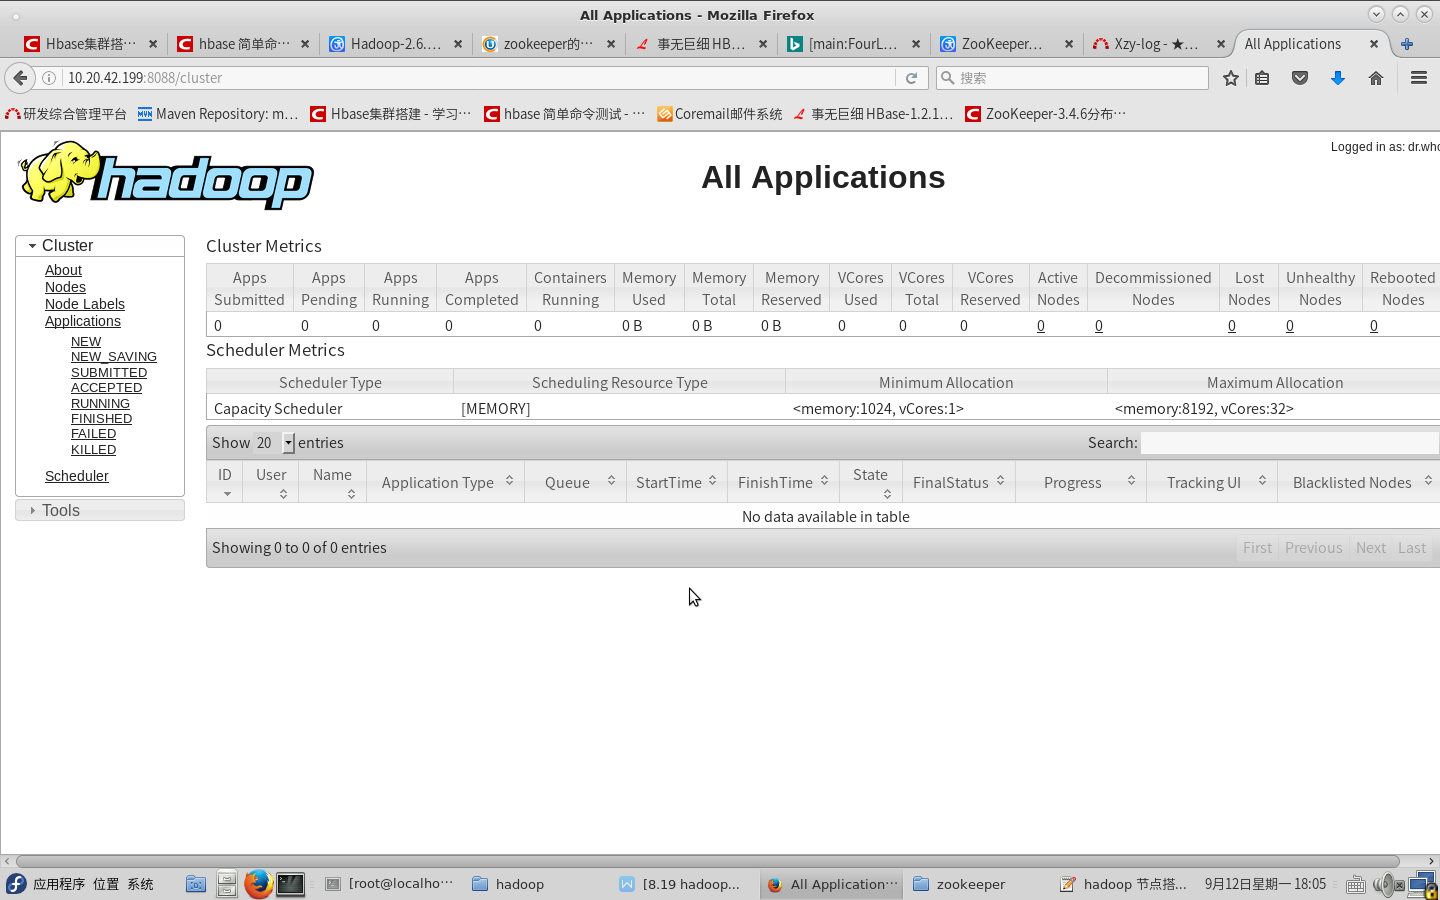Open the Coremail邮件系统 bookmark

point(719,114)
